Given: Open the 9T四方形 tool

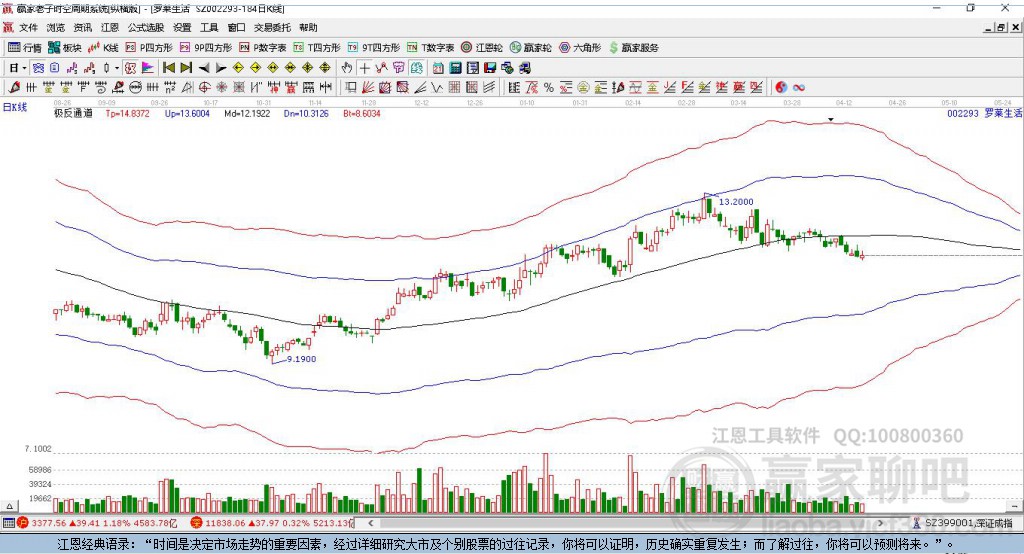Looking at the screenshot, I should pyautogui.click(x=374, y=48).
